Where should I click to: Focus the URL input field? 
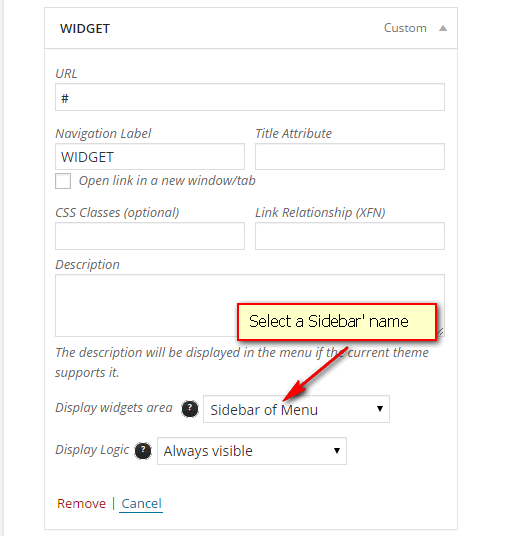(250, 97)
